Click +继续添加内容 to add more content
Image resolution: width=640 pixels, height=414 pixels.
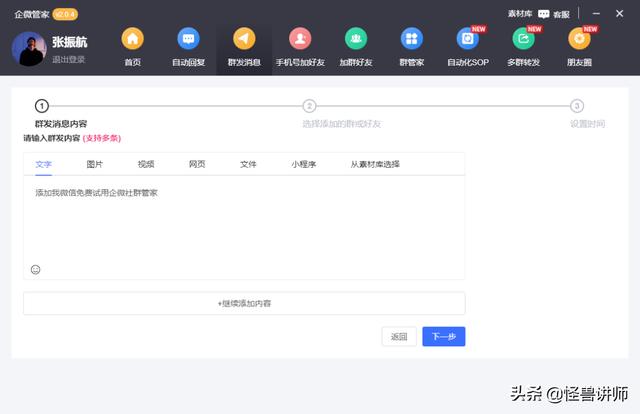(x=244, y=303)
